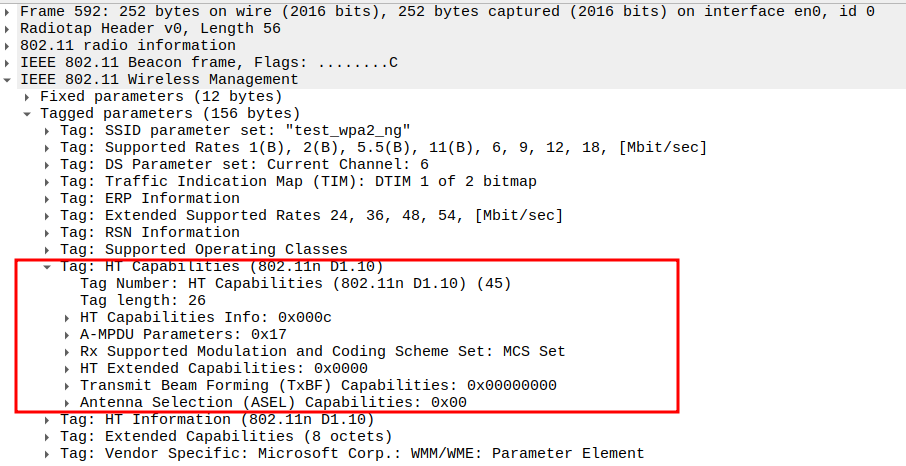The height and width of the screenshot is (466, 906).
Task: Expand the IEEE 802.11 Beacon frame section
Action: tap(9, 62)
